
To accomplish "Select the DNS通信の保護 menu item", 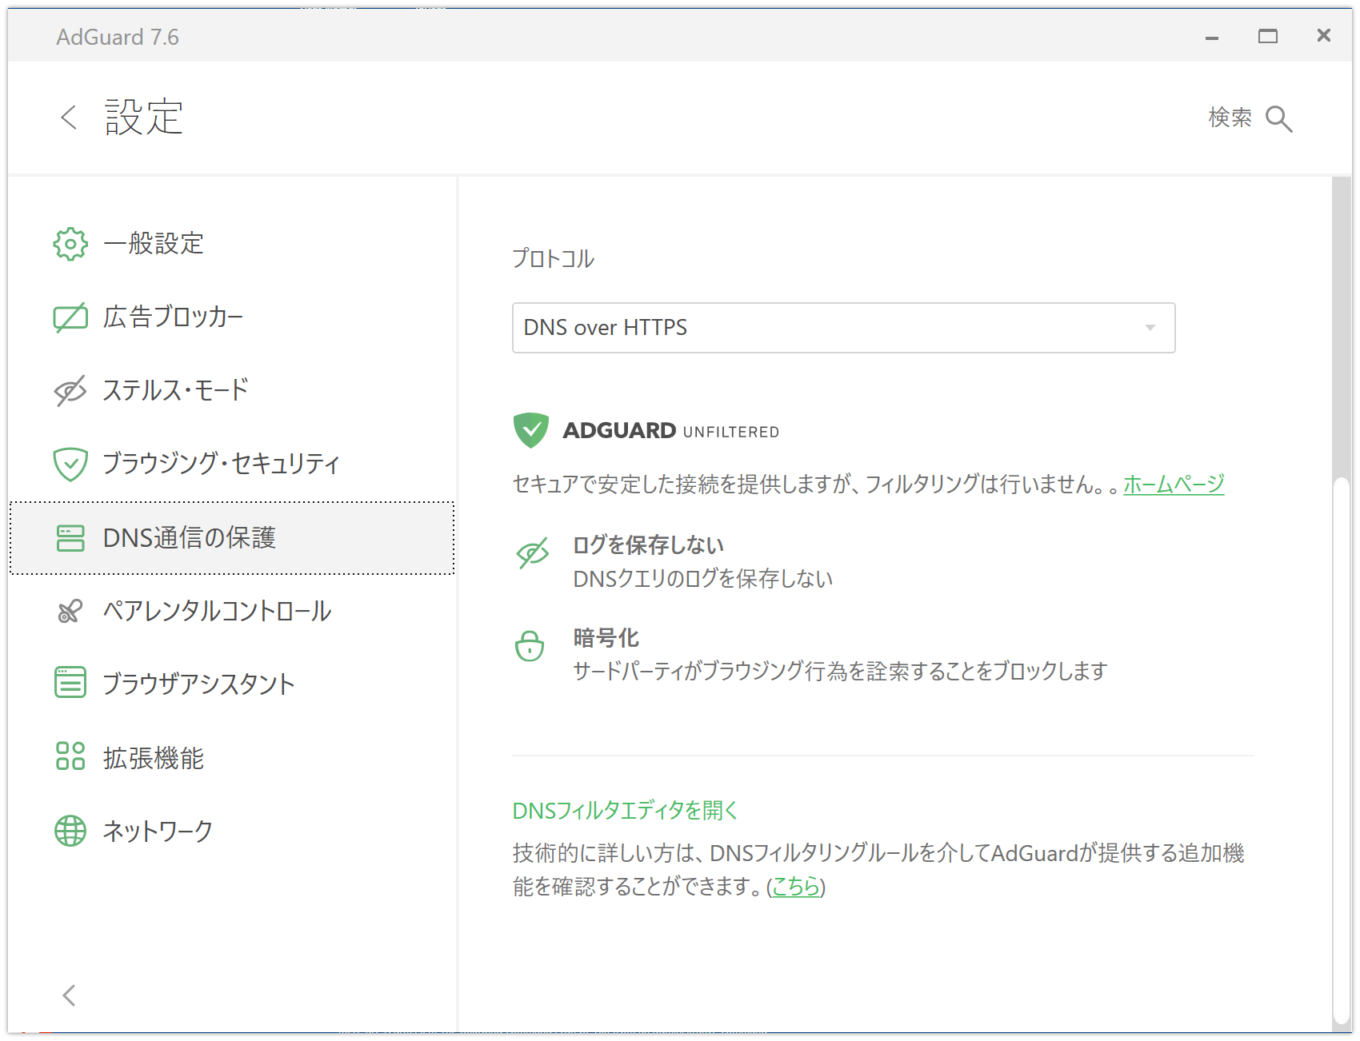I will coord(232,538).
